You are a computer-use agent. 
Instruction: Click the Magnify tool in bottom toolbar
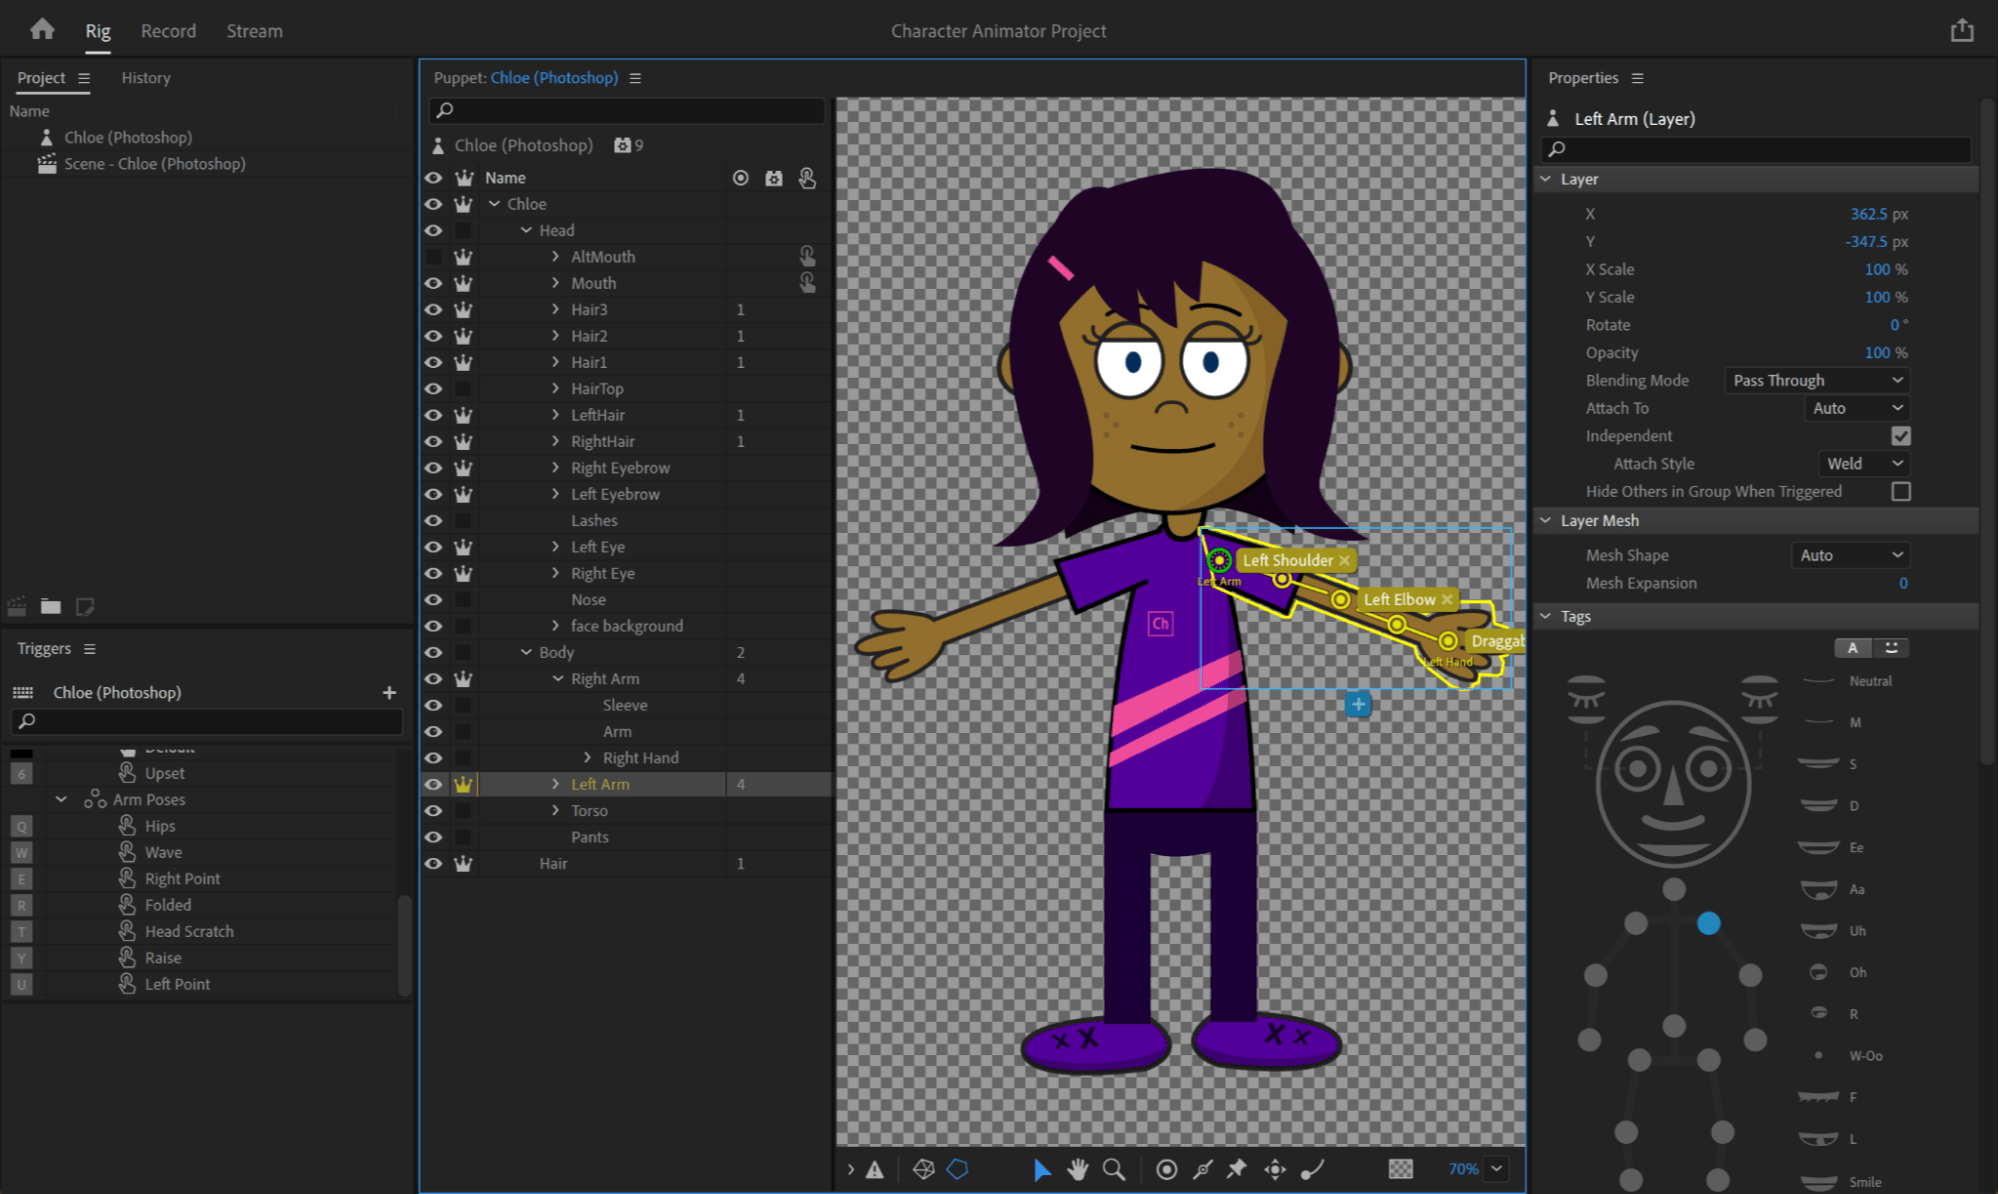pyautogui.click(x=1112, y=1168)
